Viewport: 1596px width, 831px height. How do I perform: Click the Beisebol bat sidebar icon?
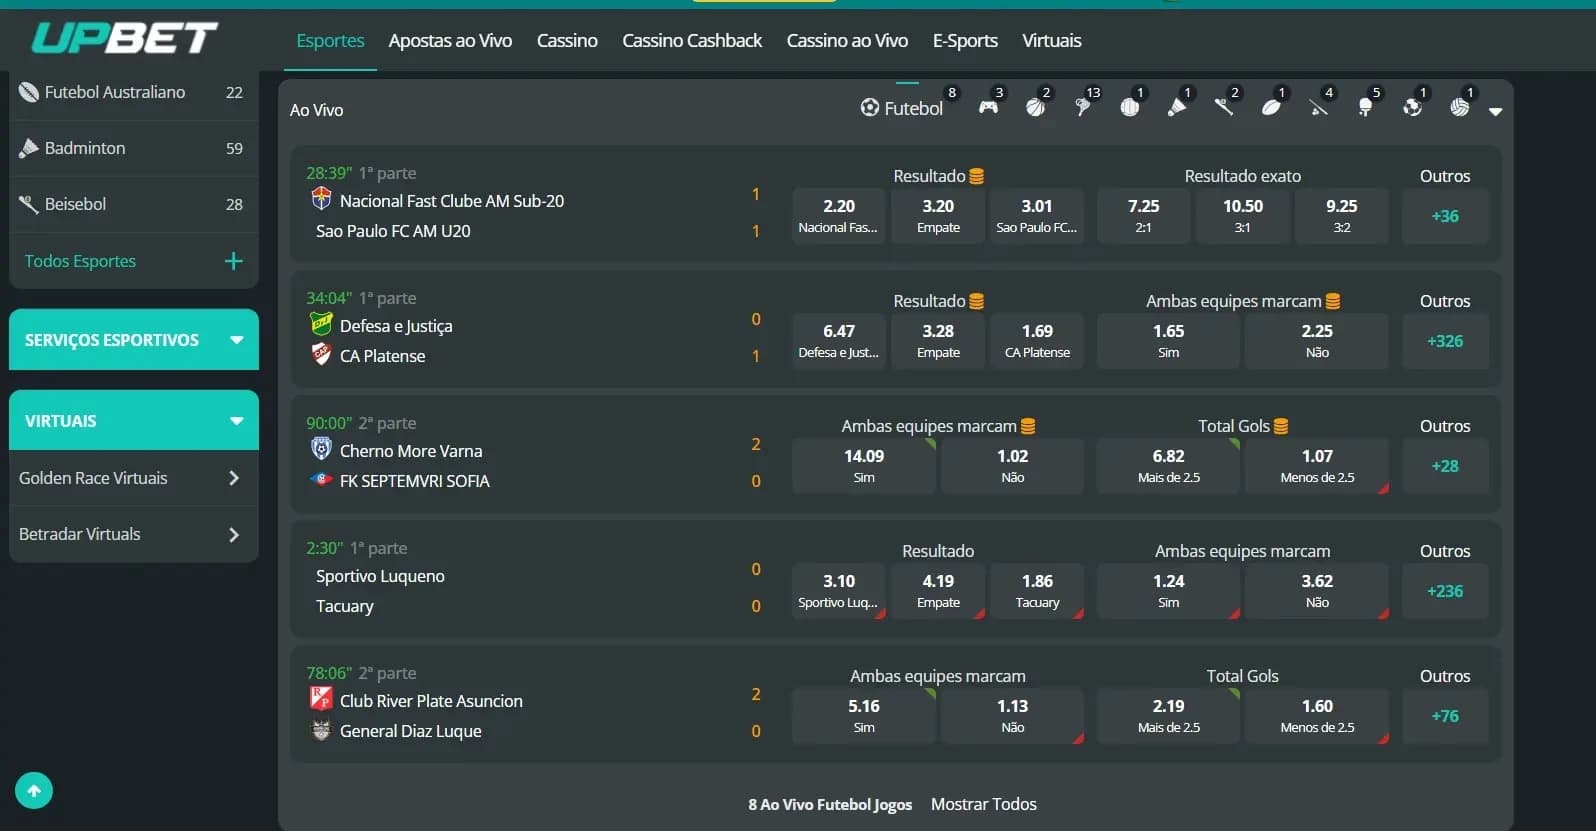[29, 204]
